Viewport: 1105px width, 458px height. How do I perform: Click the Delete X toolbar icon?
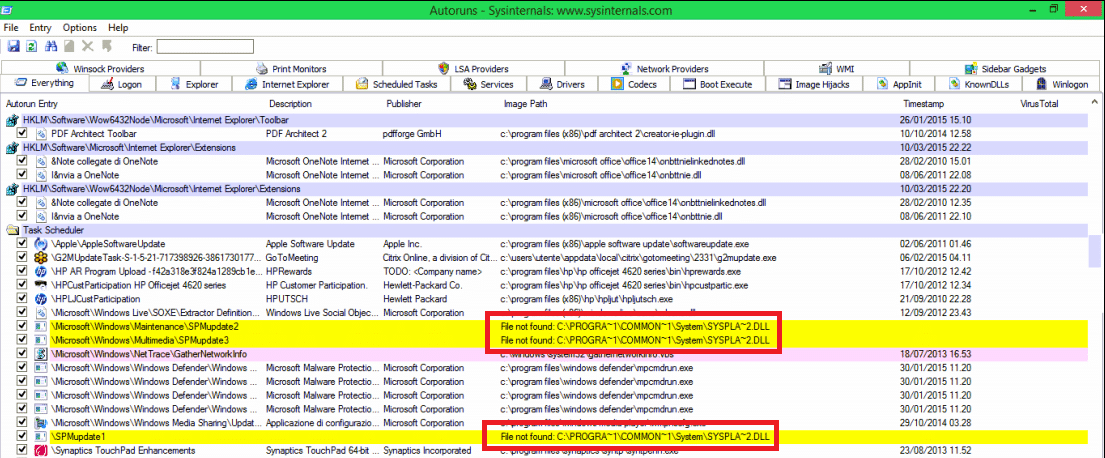pos(87,47)
